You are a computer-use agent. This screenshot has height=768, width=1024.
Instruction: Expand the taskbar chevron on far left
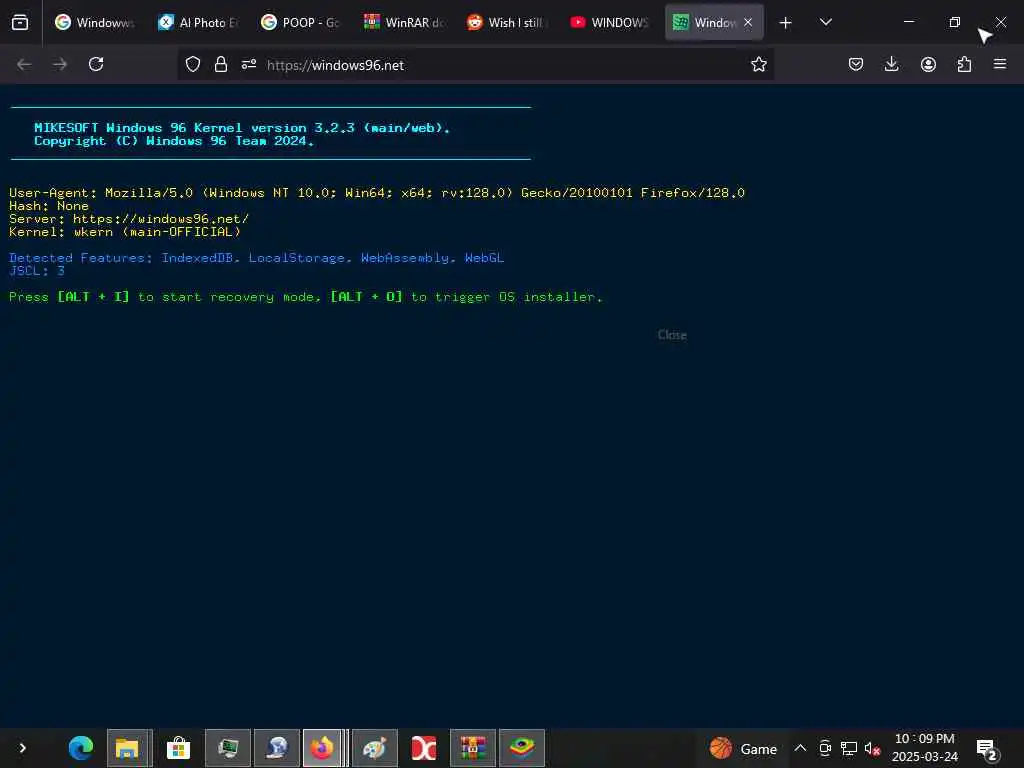point(23,748)
